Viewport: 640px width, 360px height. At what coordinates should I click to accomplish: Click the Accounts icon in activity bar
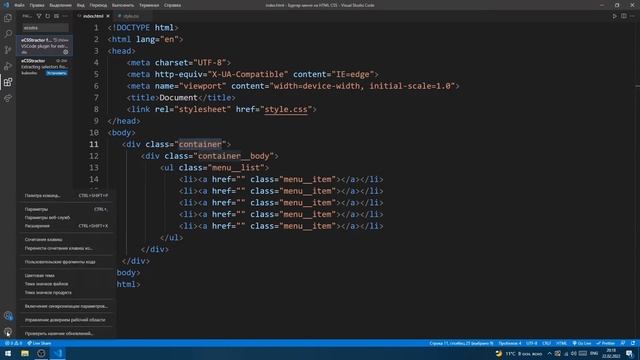[8, 316]
